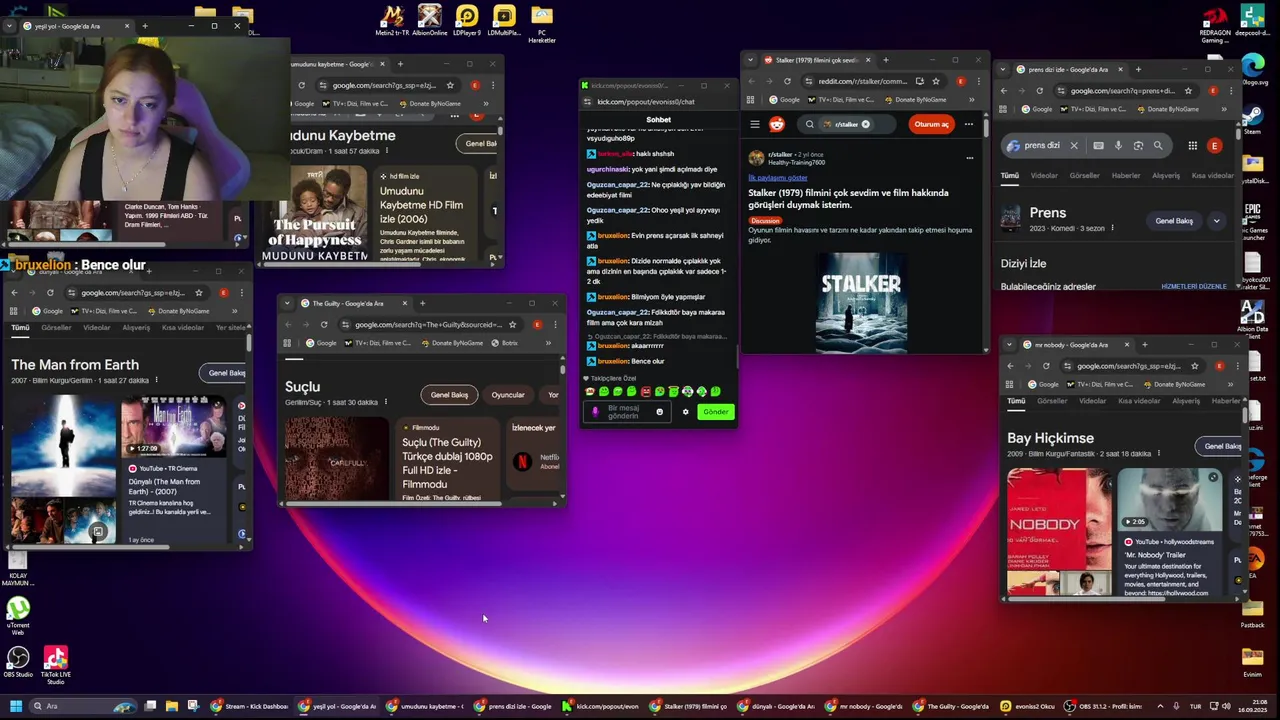Play the 'Mr. Nobody' Trailer video thumbnail
The width and height of the screenshot is (1280, 720).
(x=1169, y=499)
